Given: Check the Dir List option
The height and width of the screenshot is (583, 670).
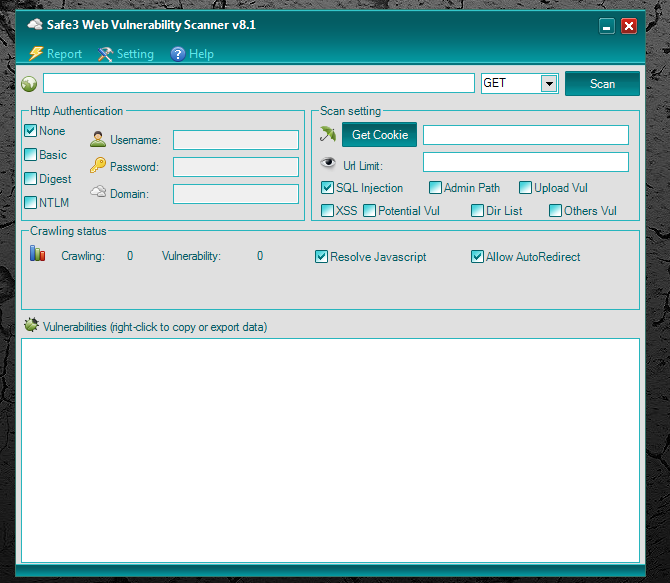Looking at the screenshot, I should pos(477,211).
